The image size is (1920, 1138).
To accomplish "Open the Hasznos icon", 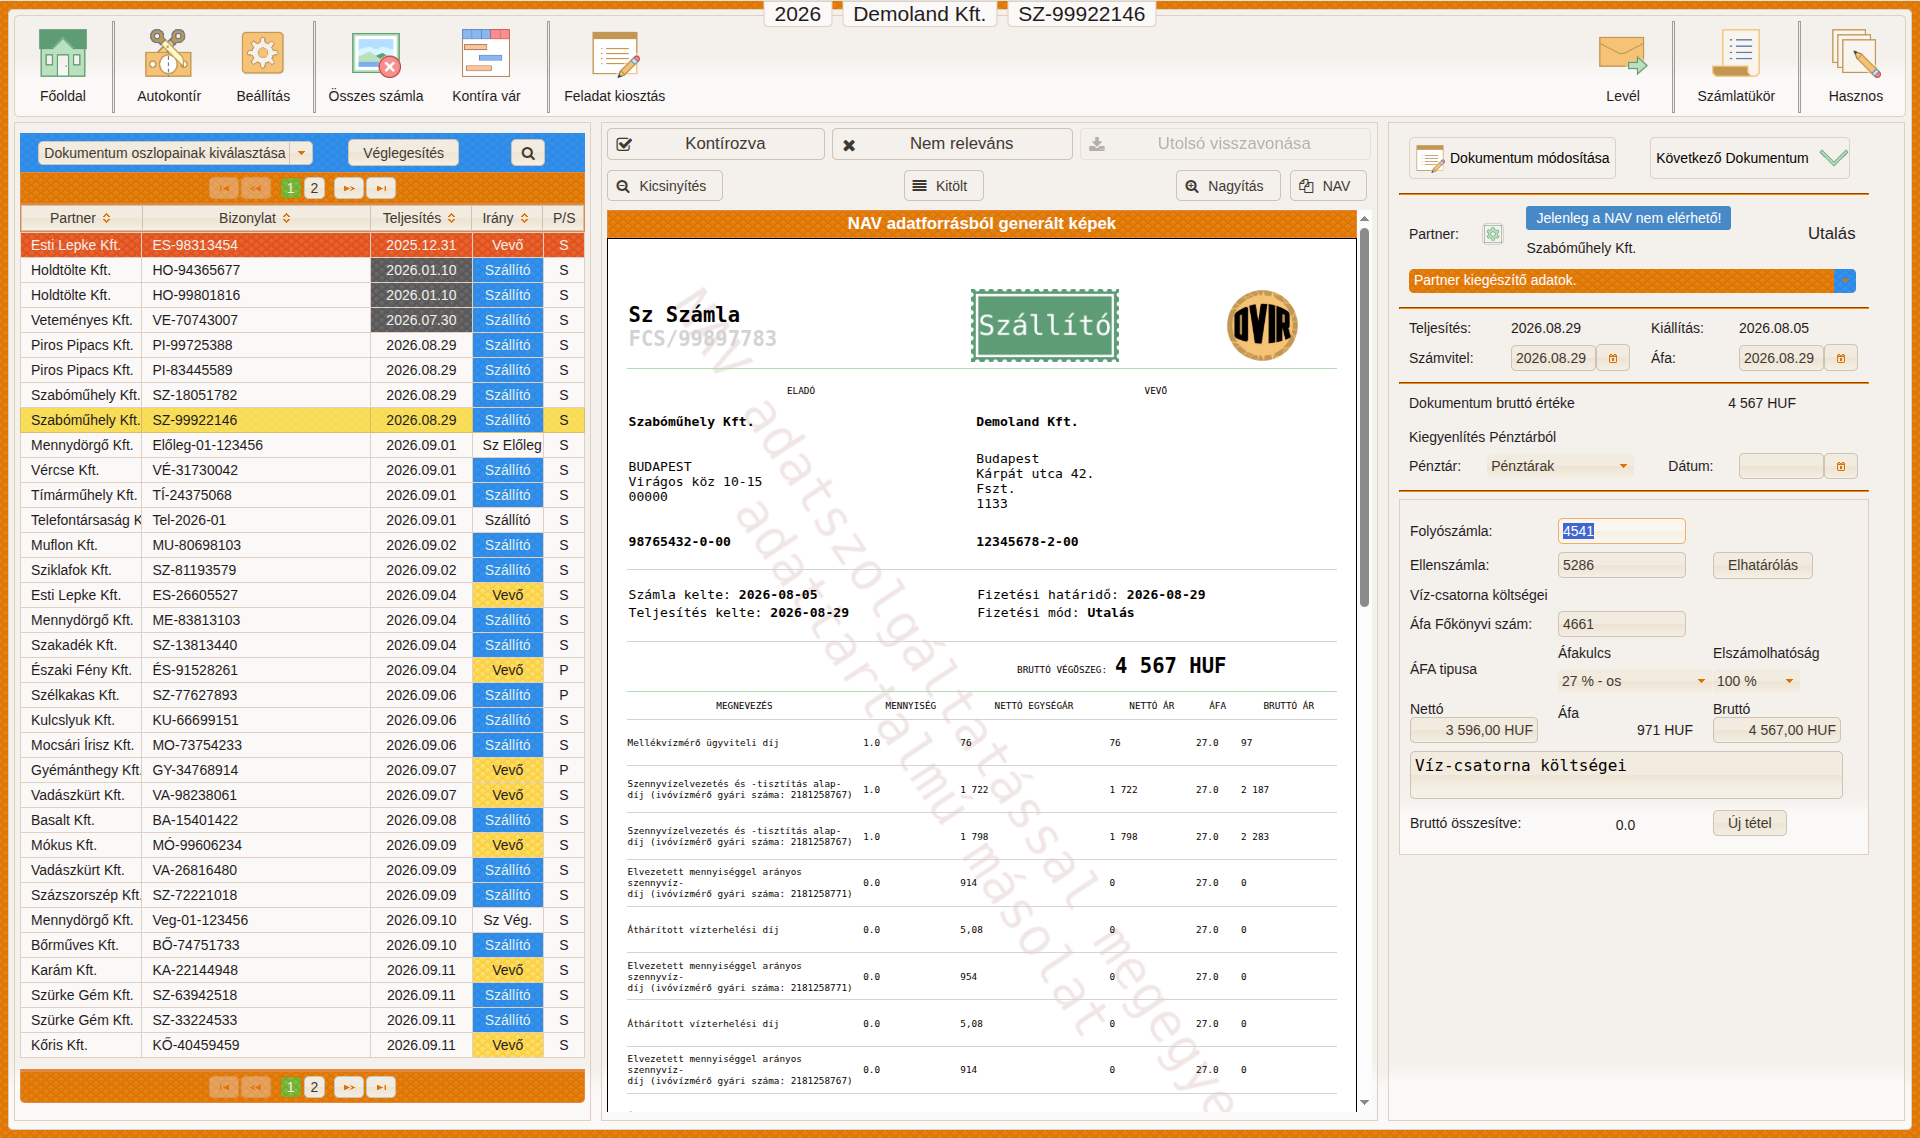I will [1855, 54].
